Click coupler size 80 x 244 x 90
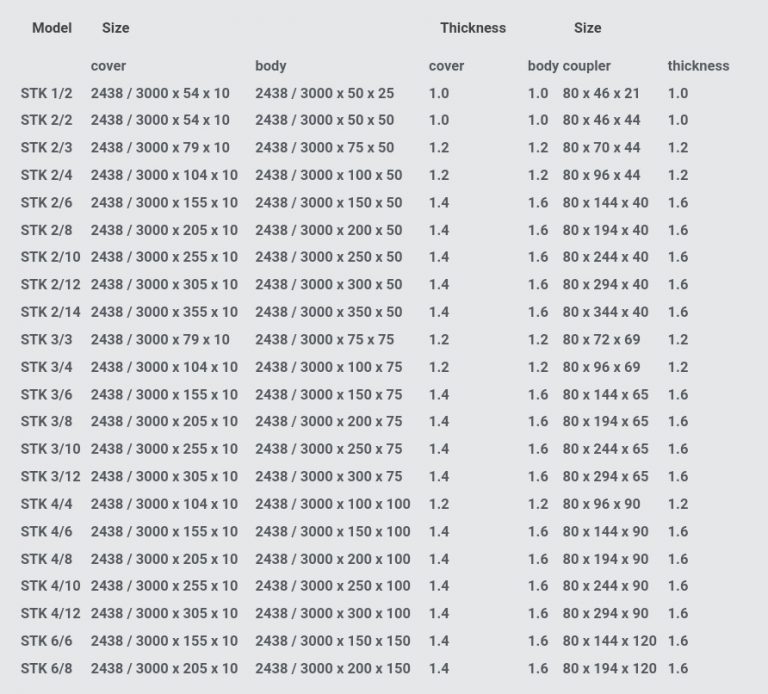 (x=605, y=585)
